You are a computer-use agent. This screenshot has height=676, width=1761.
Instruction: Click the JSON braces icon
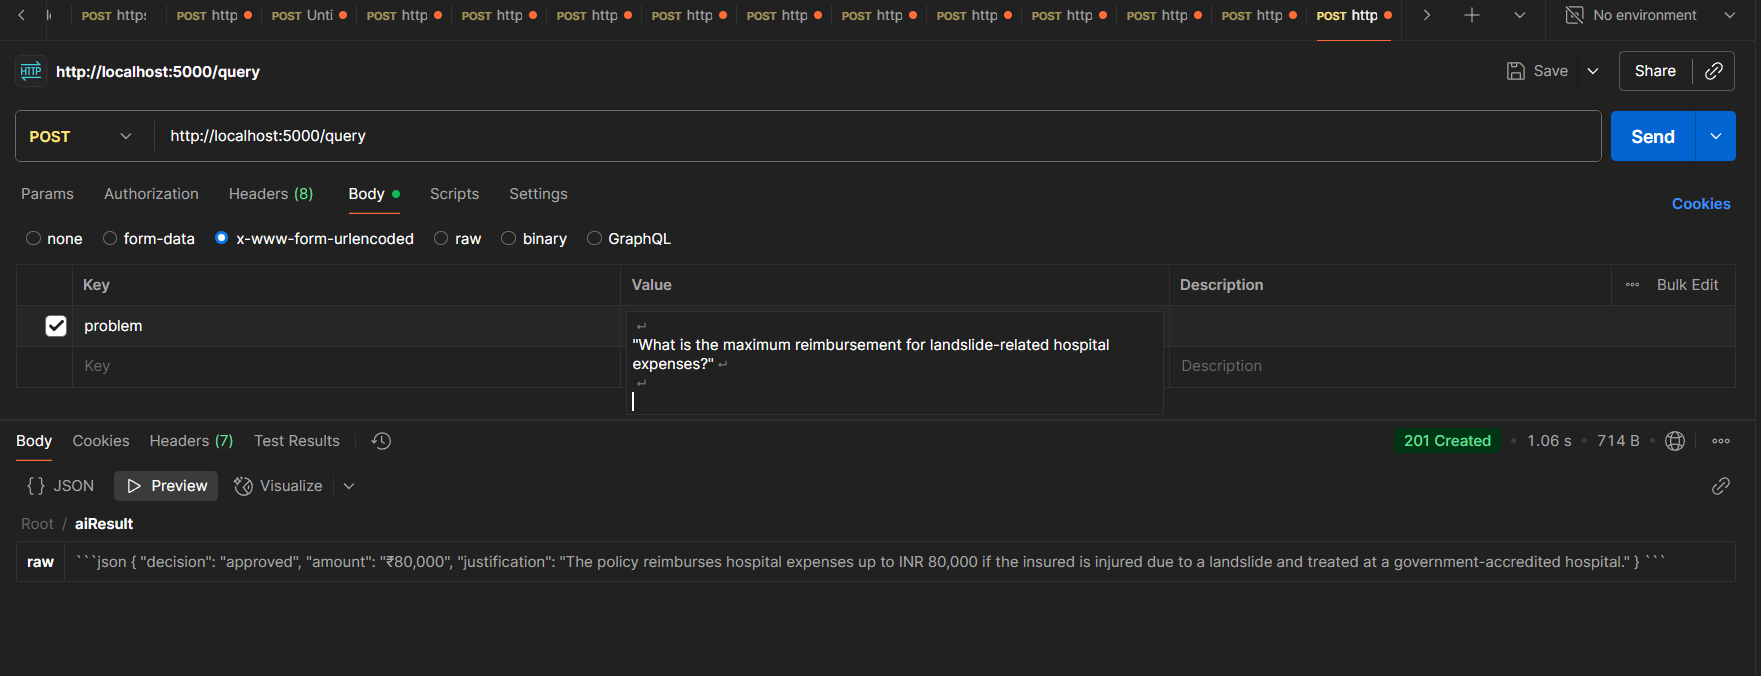tap(36, 486)
